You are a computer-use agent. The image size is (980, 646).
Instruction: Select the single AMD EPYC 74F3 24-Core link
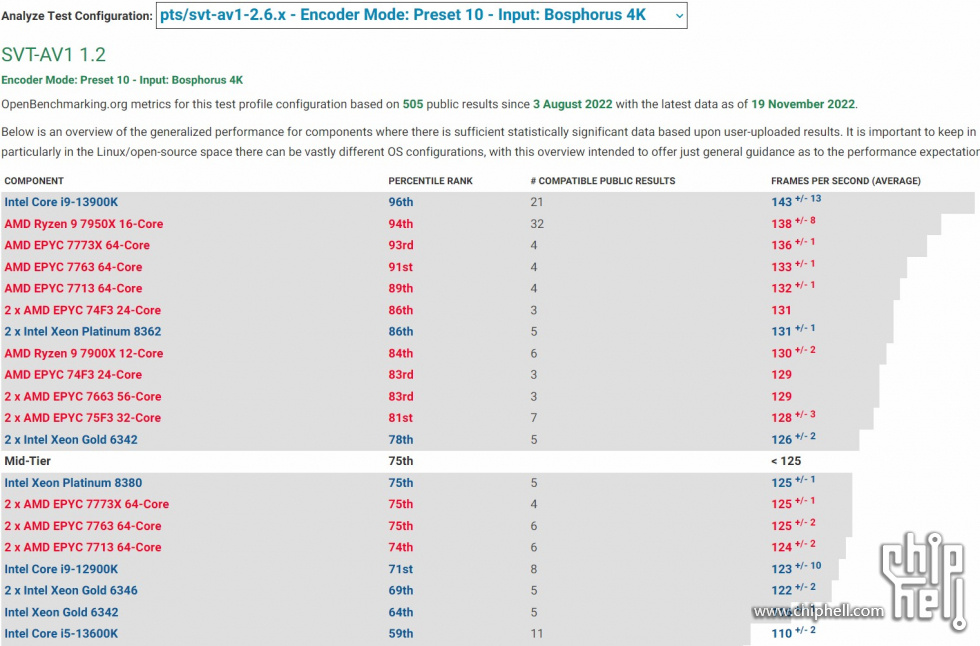[x=73, y=374]
